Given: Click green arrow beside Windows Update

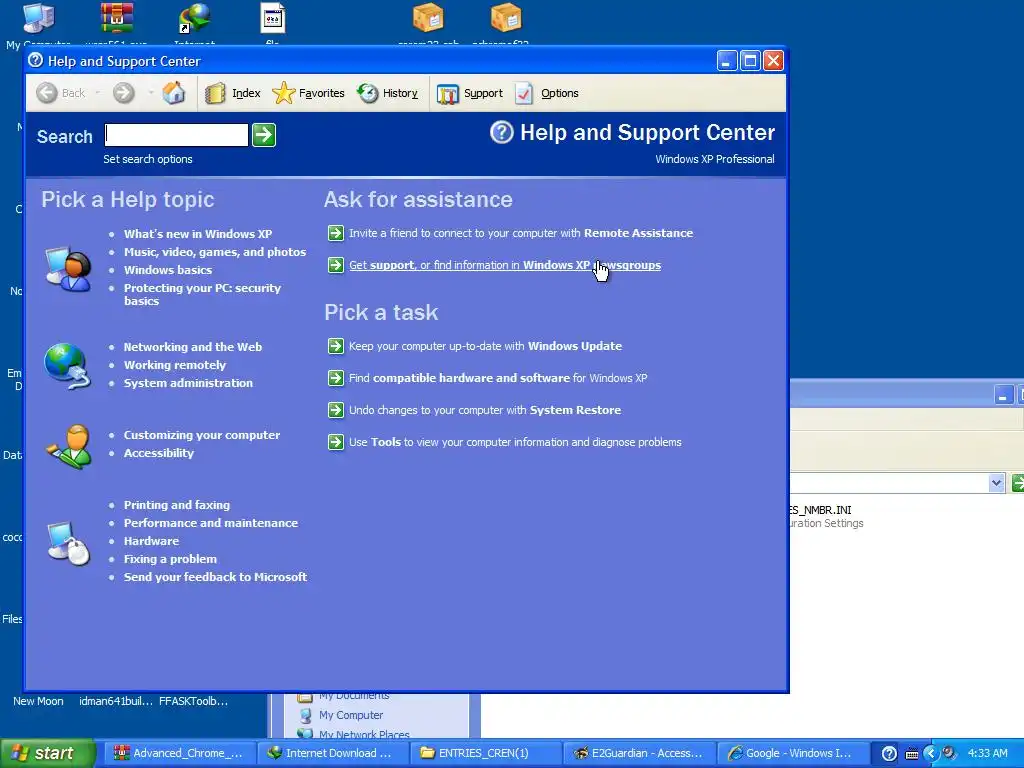Looking at the screenshot, I should (336, 346).
